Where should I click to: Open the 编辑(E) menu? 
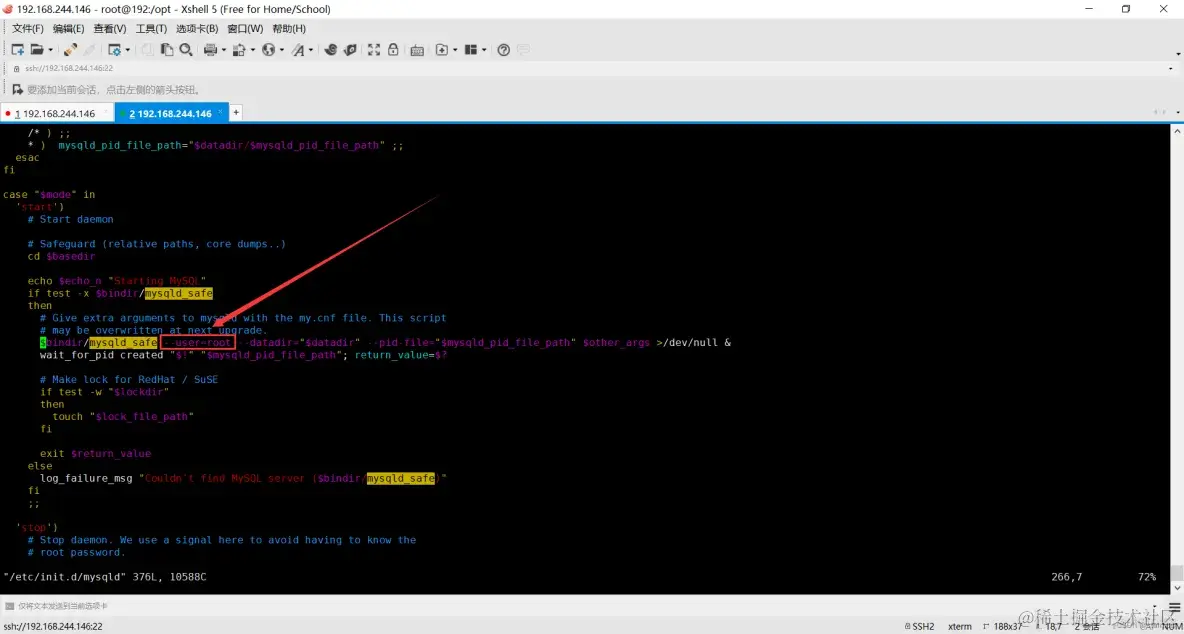(69, 29)
